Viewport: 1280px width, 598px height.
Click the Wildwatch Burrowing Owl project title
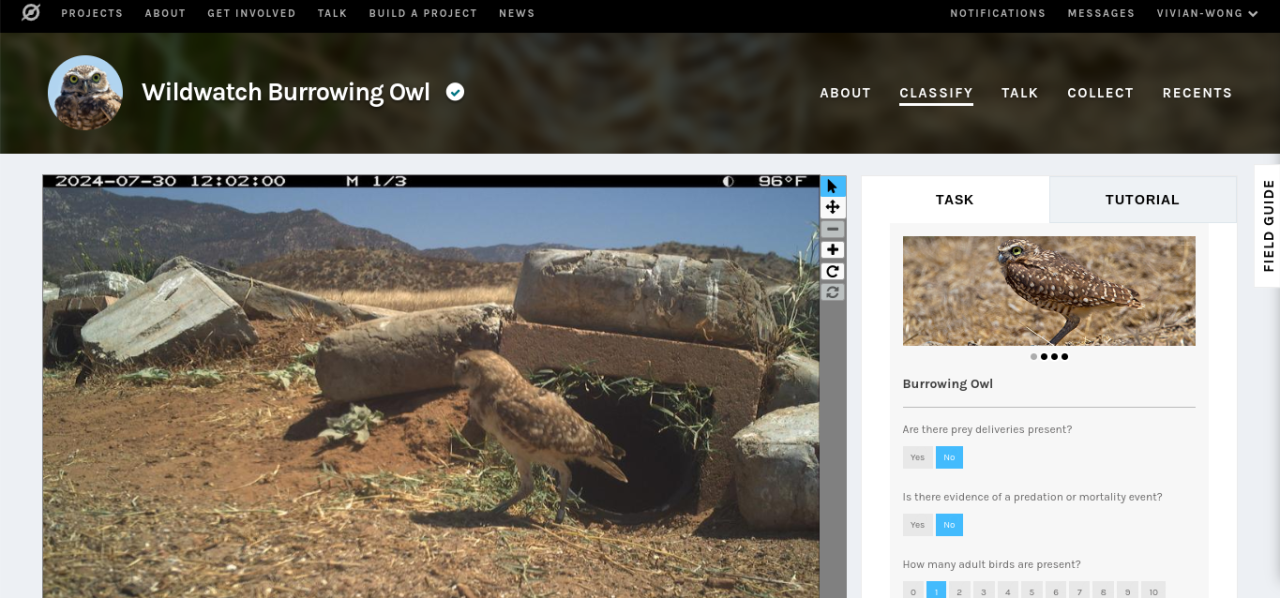click(x=286, y=92)
